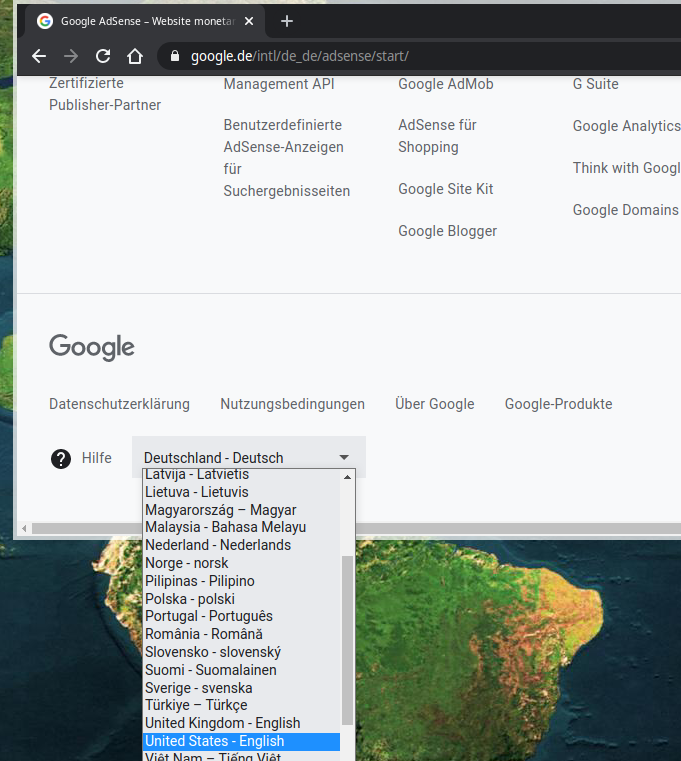Image resolution: width=681 pixels, height=761 pixels.
Task: Open a new tab with plus button
Action: click(287, 21)
